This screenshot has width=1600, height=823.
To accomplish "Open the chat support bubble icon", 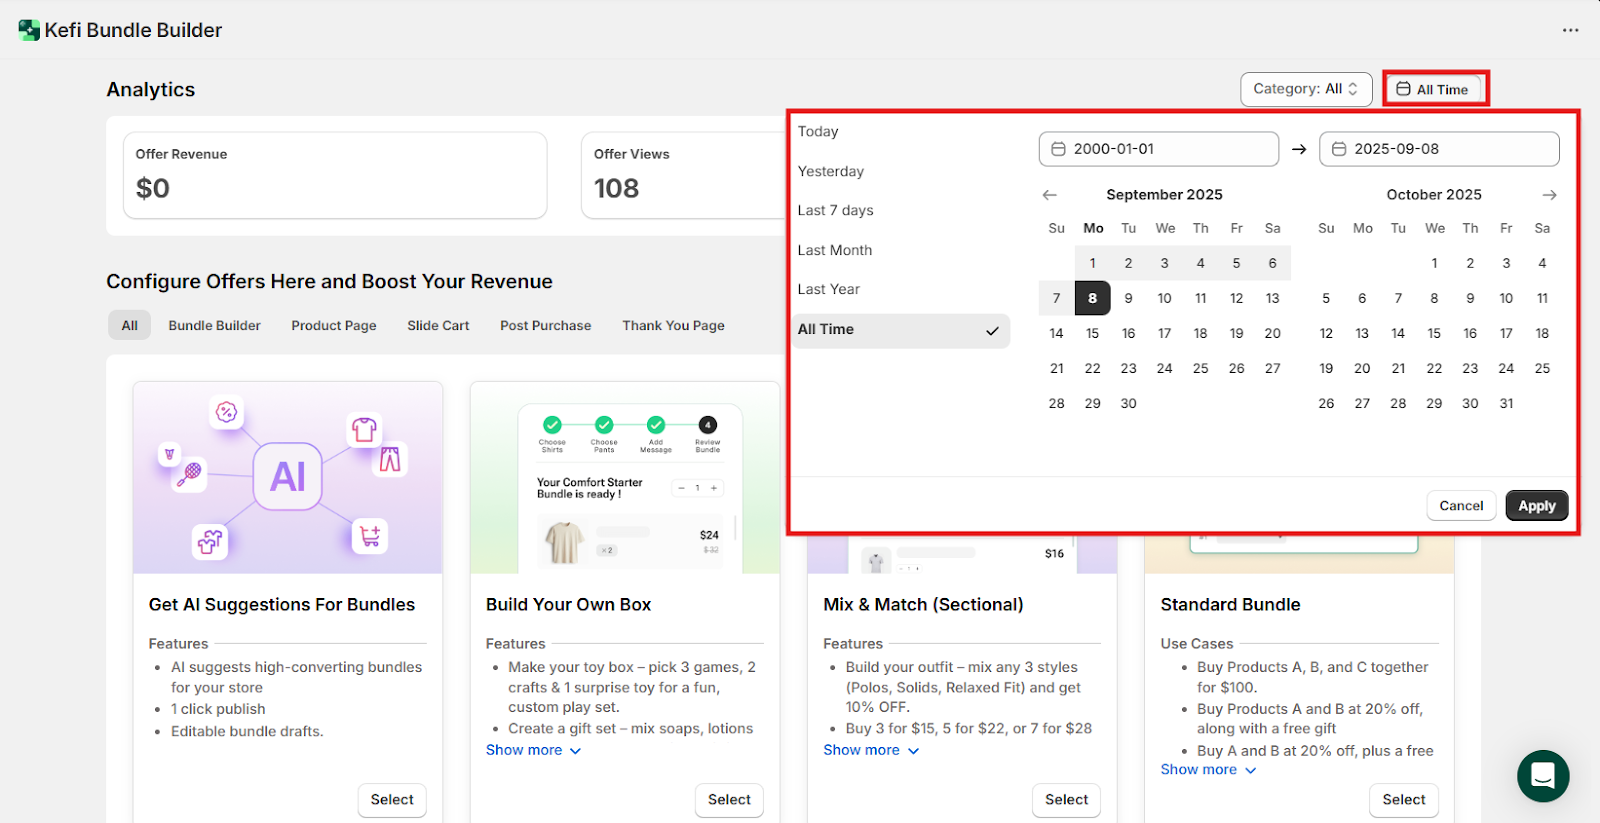I will 1542,775.
